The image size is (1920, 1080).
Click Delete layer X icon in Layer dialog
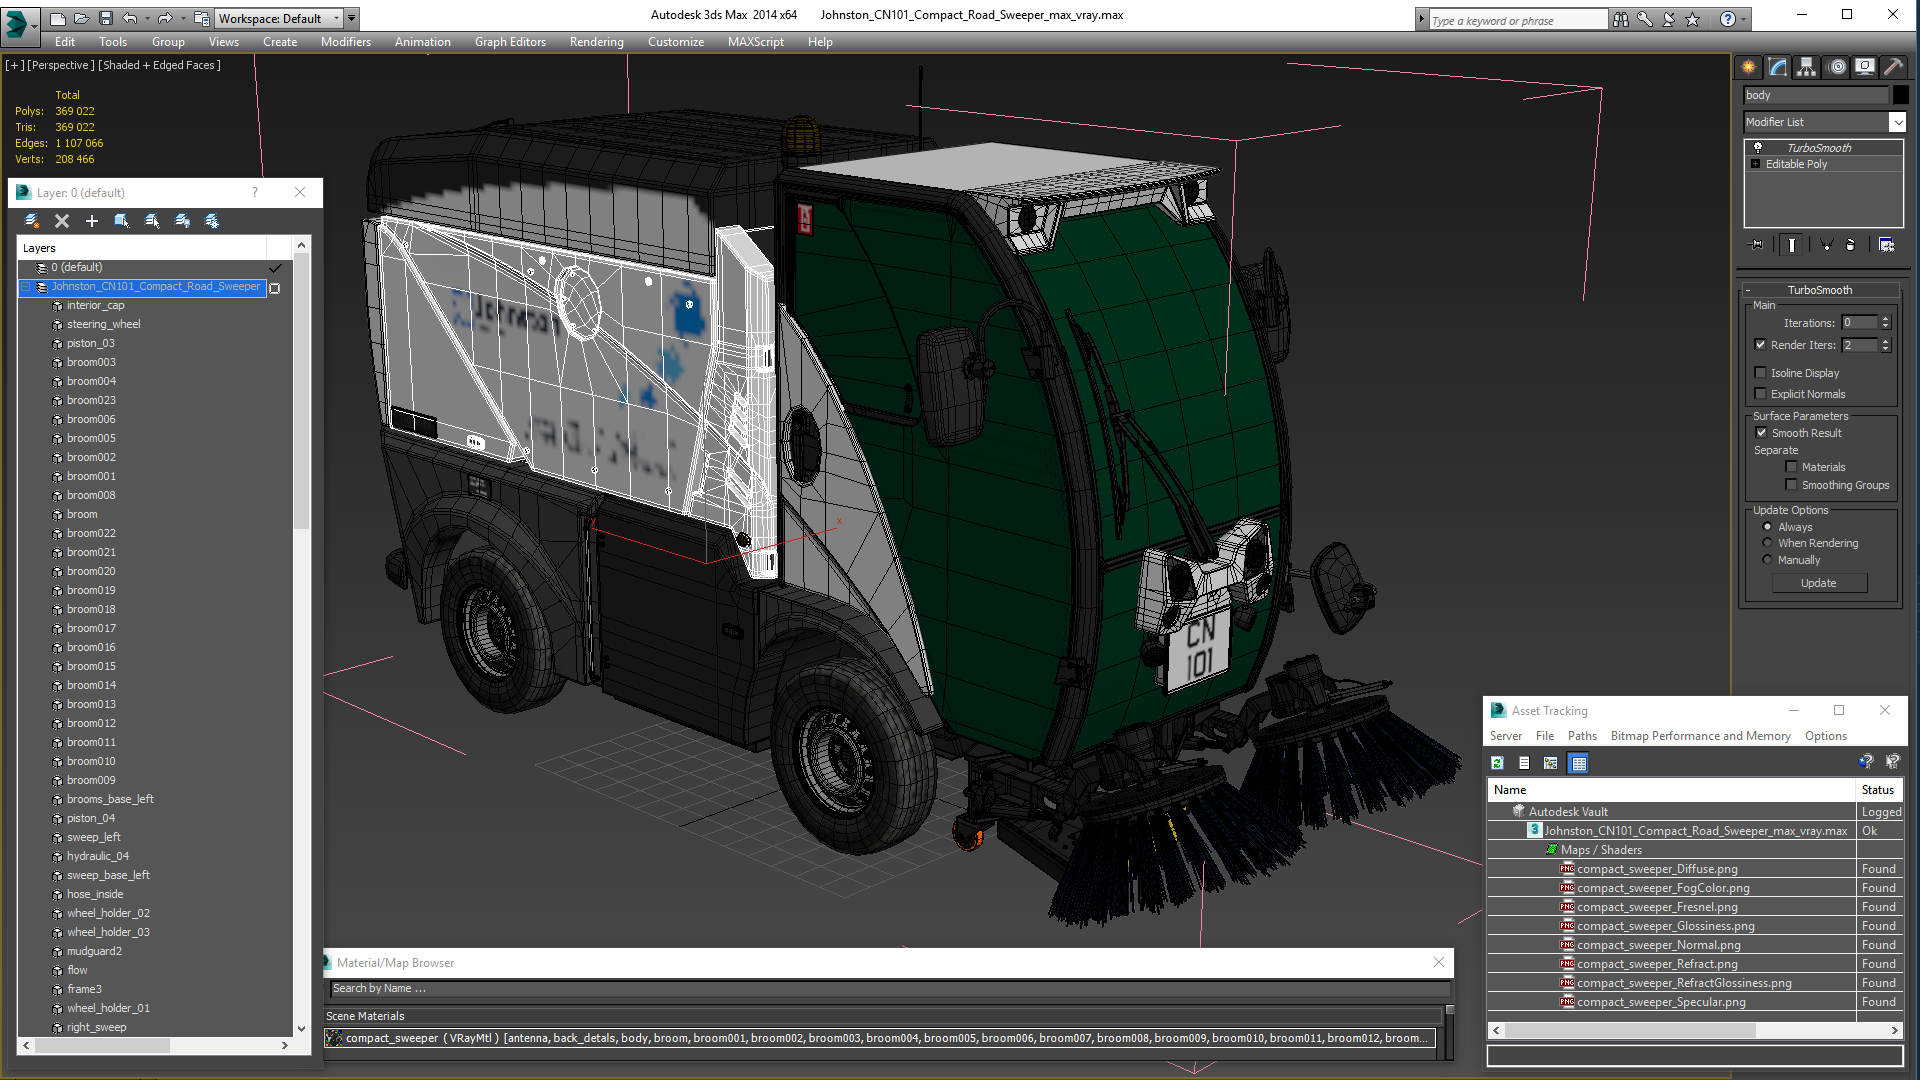pos(62,221)
